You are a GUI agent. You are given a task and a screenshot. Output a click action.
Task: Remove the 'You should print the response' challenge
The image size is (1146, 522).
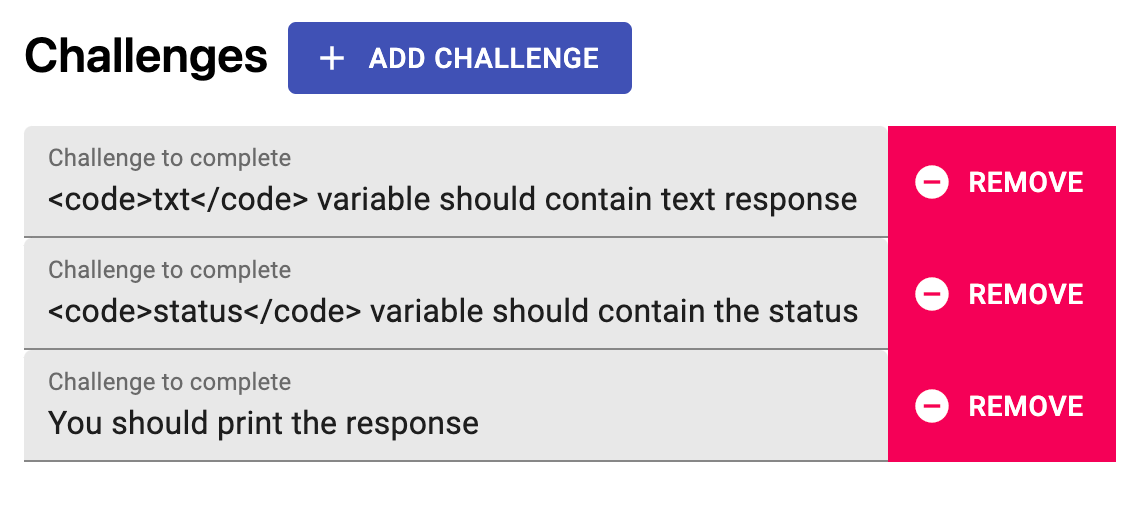(1001, 406)
